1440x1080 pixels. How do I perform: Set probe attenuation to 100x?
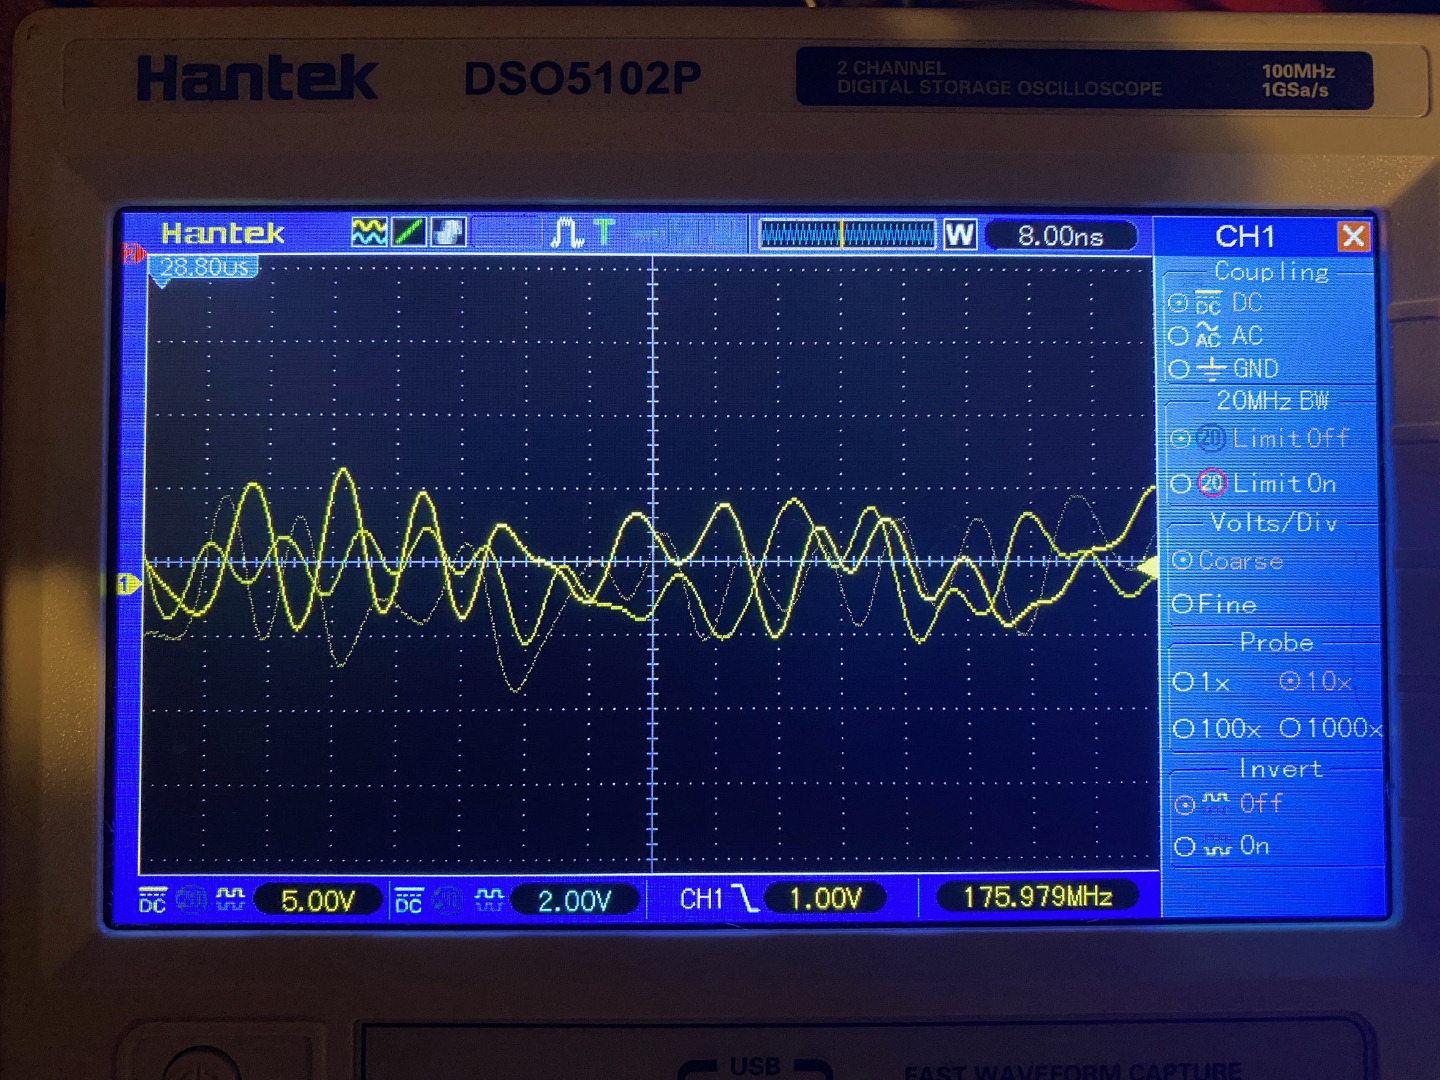tap(1184, 728)
